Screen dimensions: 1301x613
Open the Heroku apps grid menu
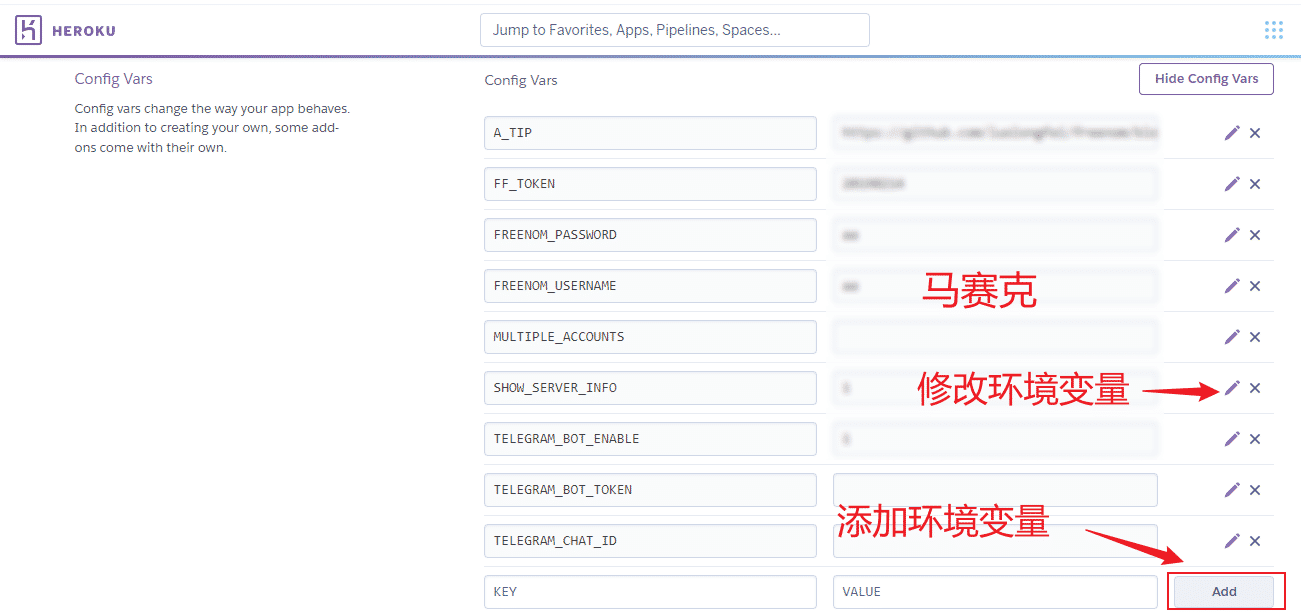coord(1273,29)
